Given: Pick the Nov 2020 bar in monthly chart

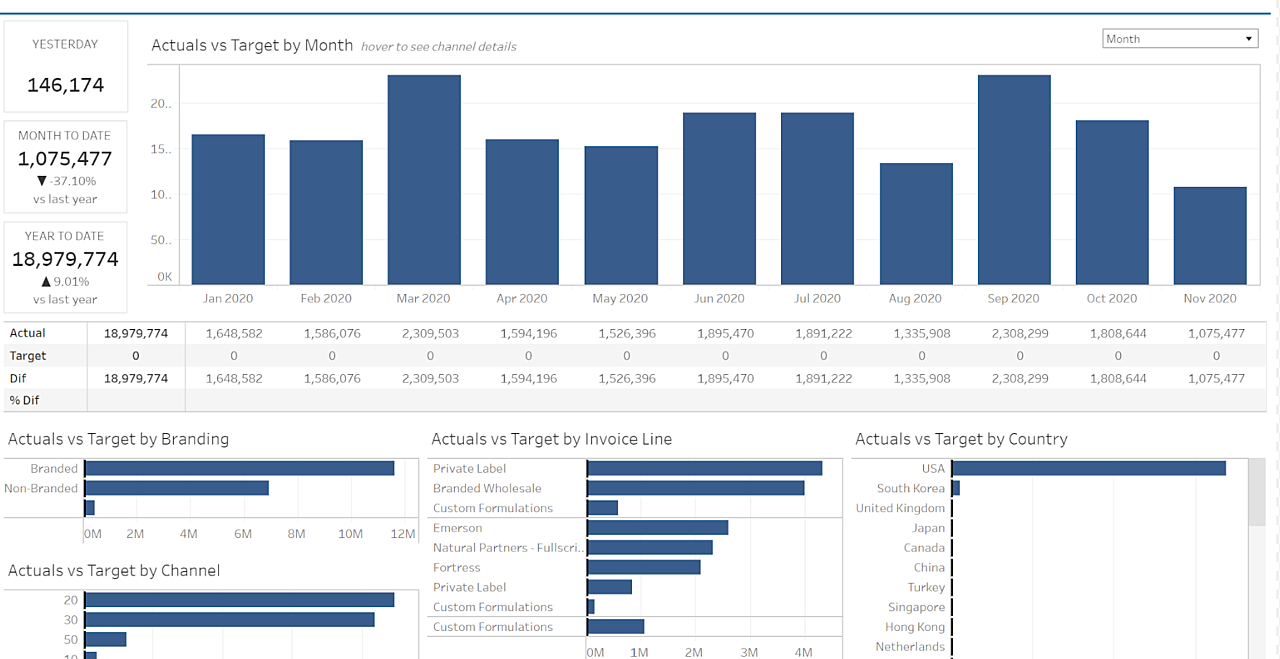Looking at the screenshot, I should 1210,236.
